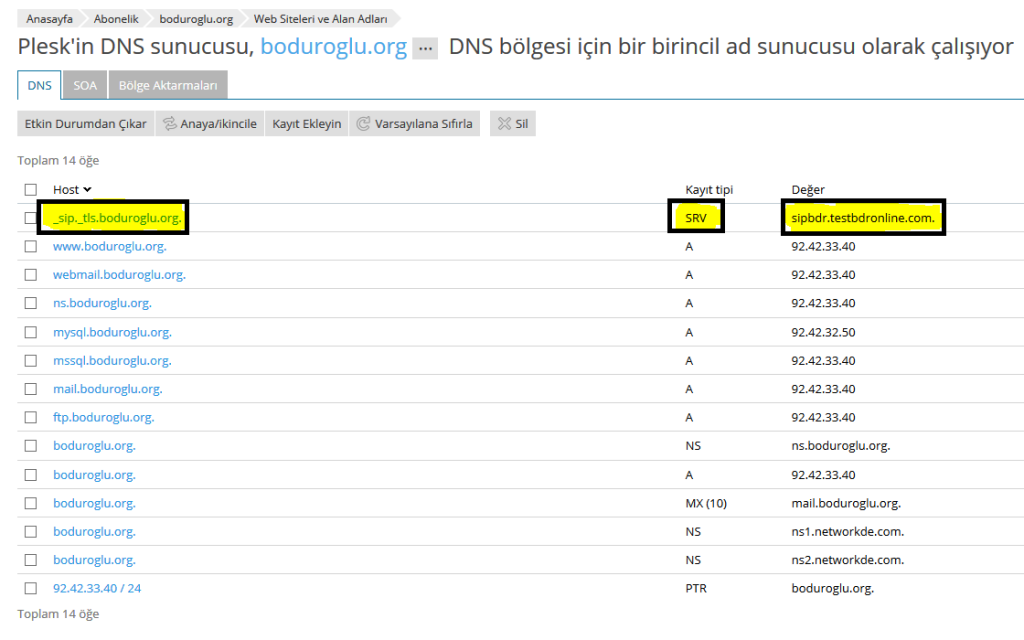Toggle the select-all checkbox in header
Image resolution: width=1024 pixels, height=640 pixels.
click(31, 190)
